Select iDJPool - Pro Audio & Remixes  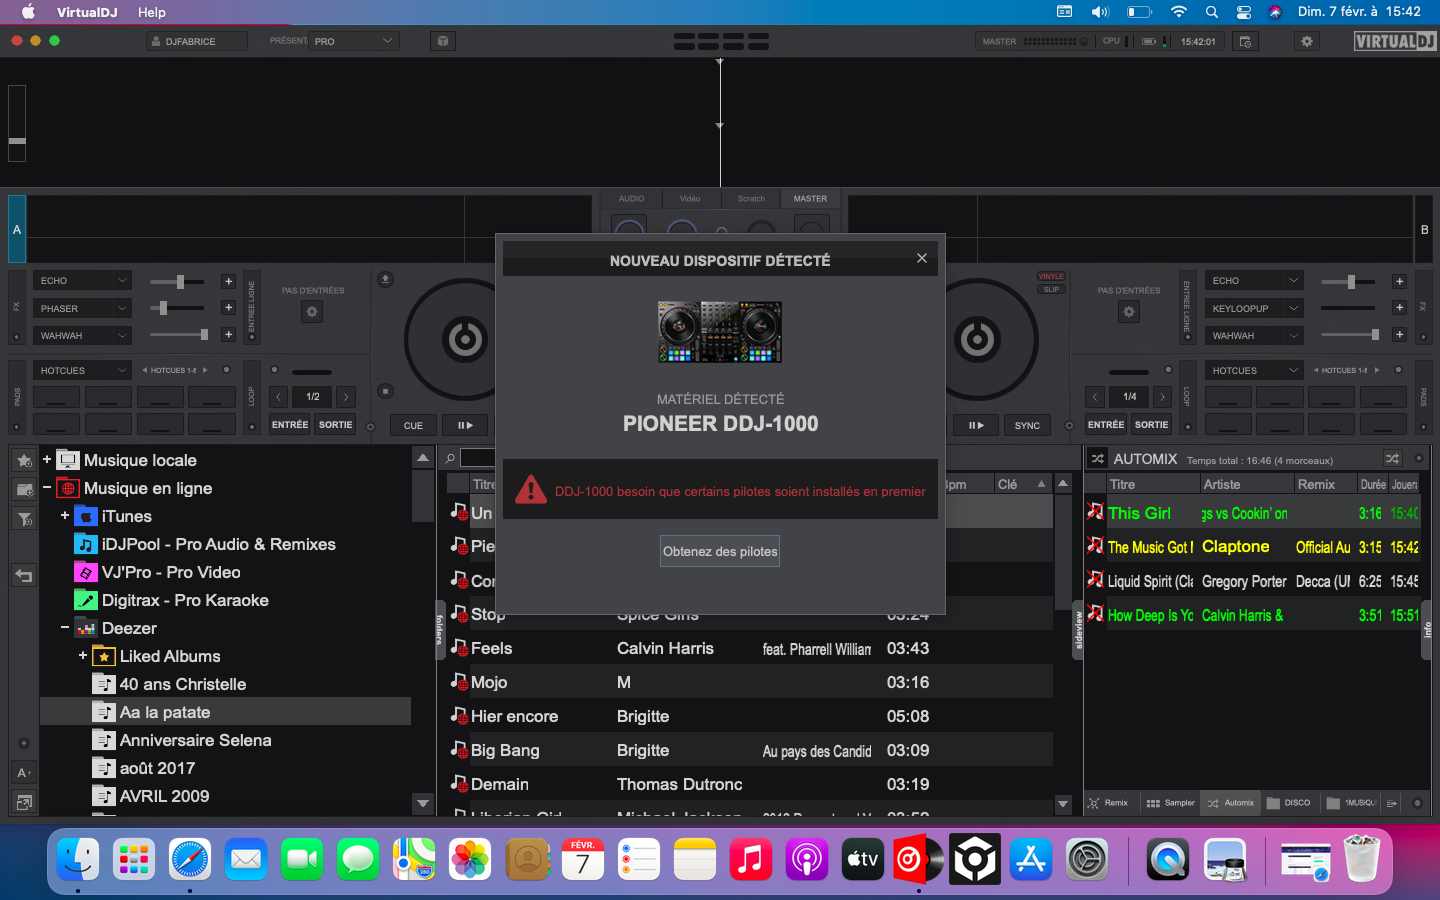[x=218, y=544]
